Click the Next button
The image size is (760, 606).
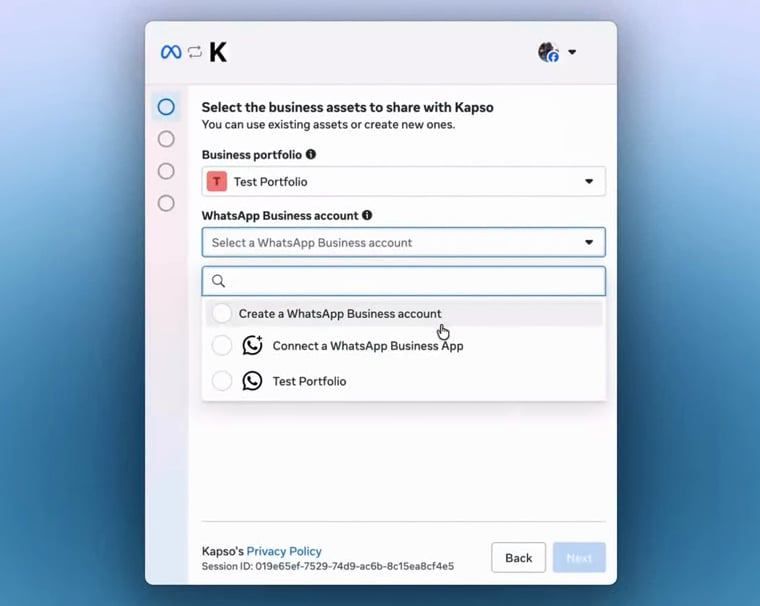579,558
